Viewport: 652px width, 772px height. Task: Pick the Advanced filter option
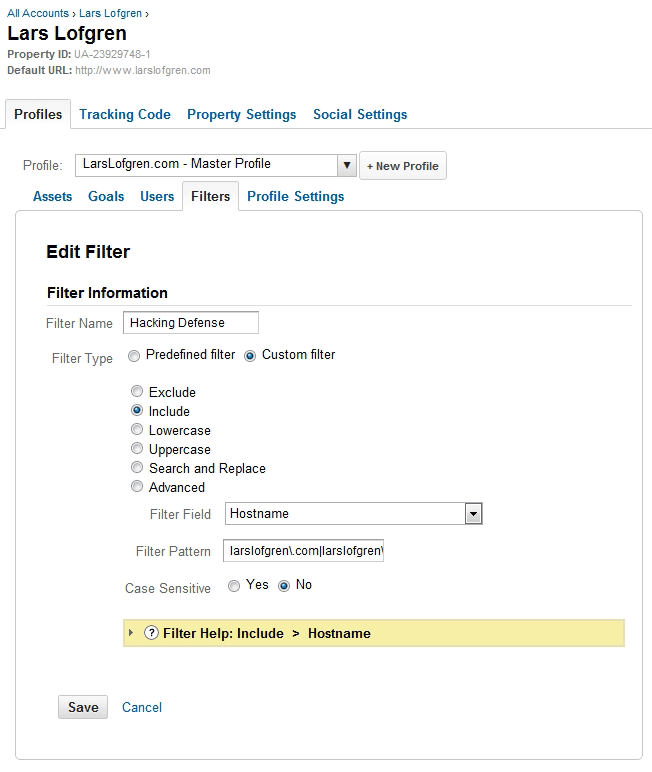(137, 486)
